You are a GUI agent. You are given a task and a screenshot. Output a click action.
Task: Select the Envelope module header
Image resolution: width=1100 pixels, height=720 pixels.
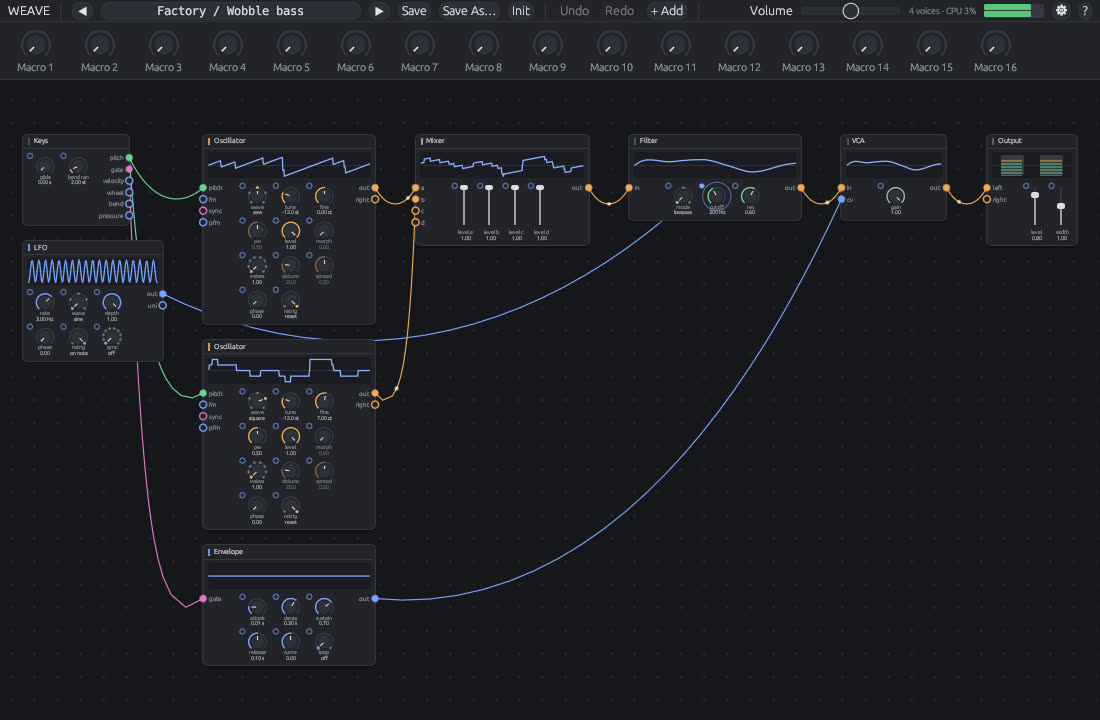289,552
